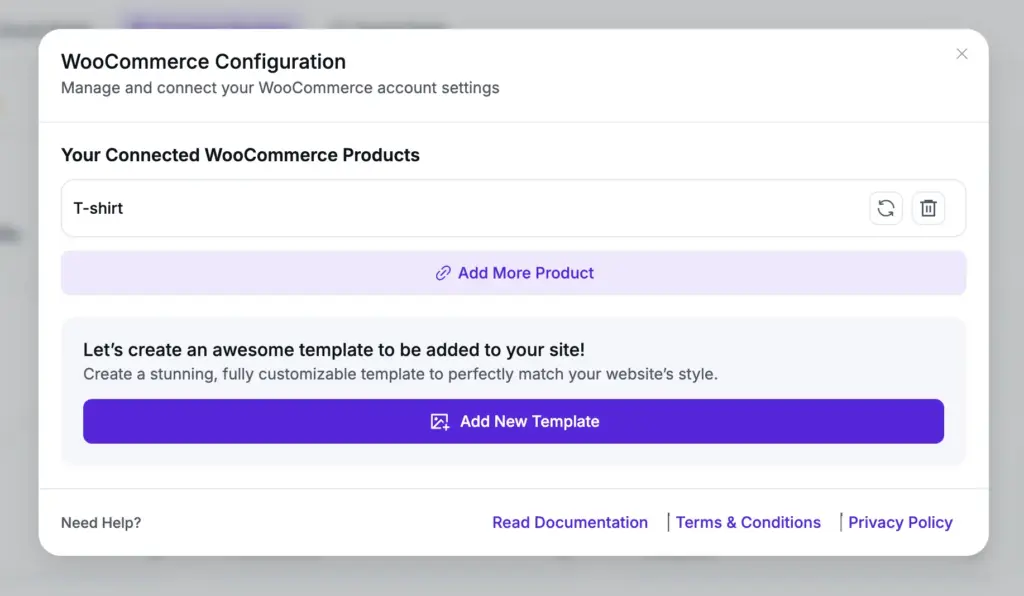Click the 'Let's create an awesome template' heading
Viewport: 1024px width, 596px height.
(334, 350)
